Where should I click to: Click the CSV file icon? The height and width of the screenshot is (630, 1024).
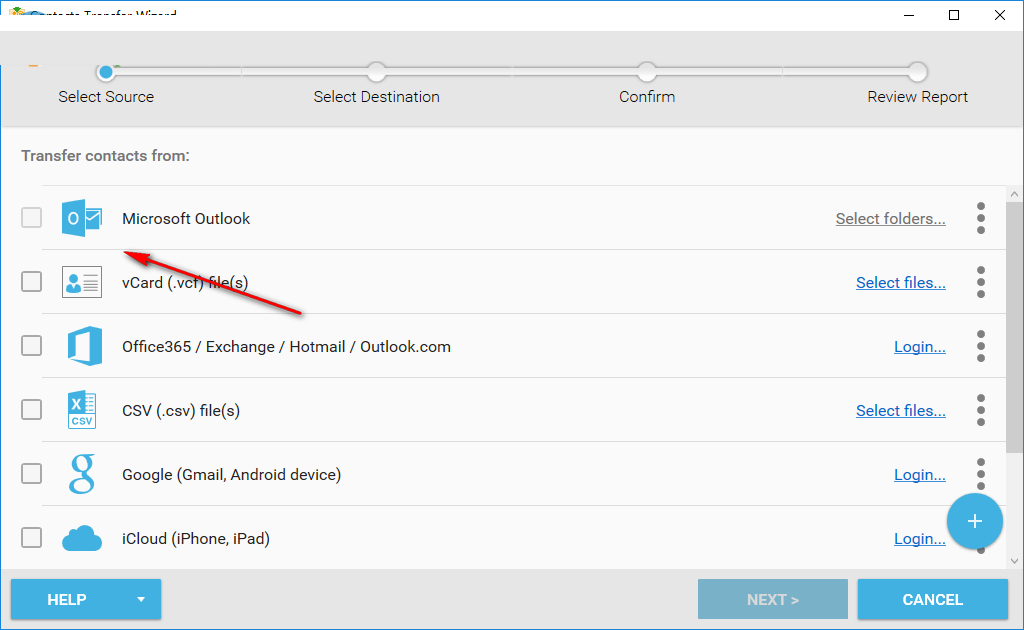pos(82,410)
